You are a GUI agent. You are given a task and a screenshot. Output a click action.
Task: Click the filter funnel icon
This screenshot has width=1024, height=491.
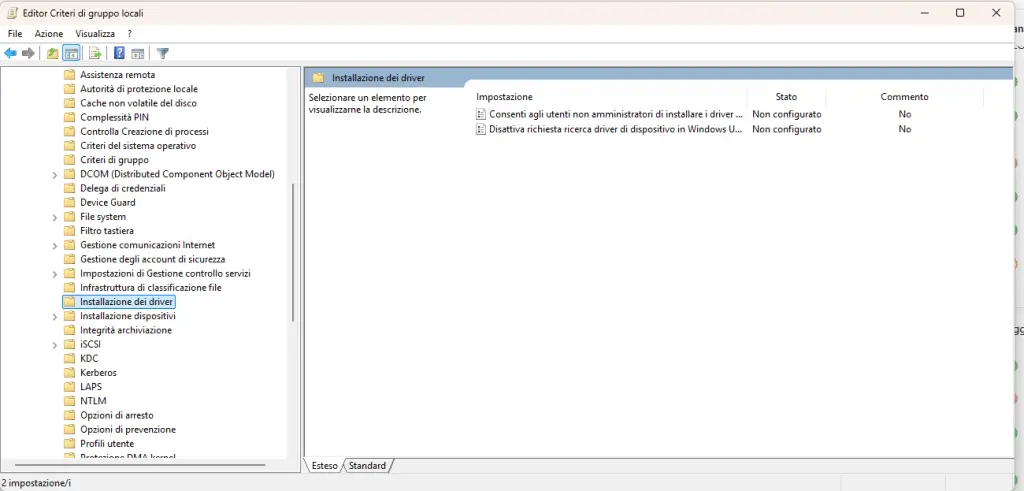[163, 54]
